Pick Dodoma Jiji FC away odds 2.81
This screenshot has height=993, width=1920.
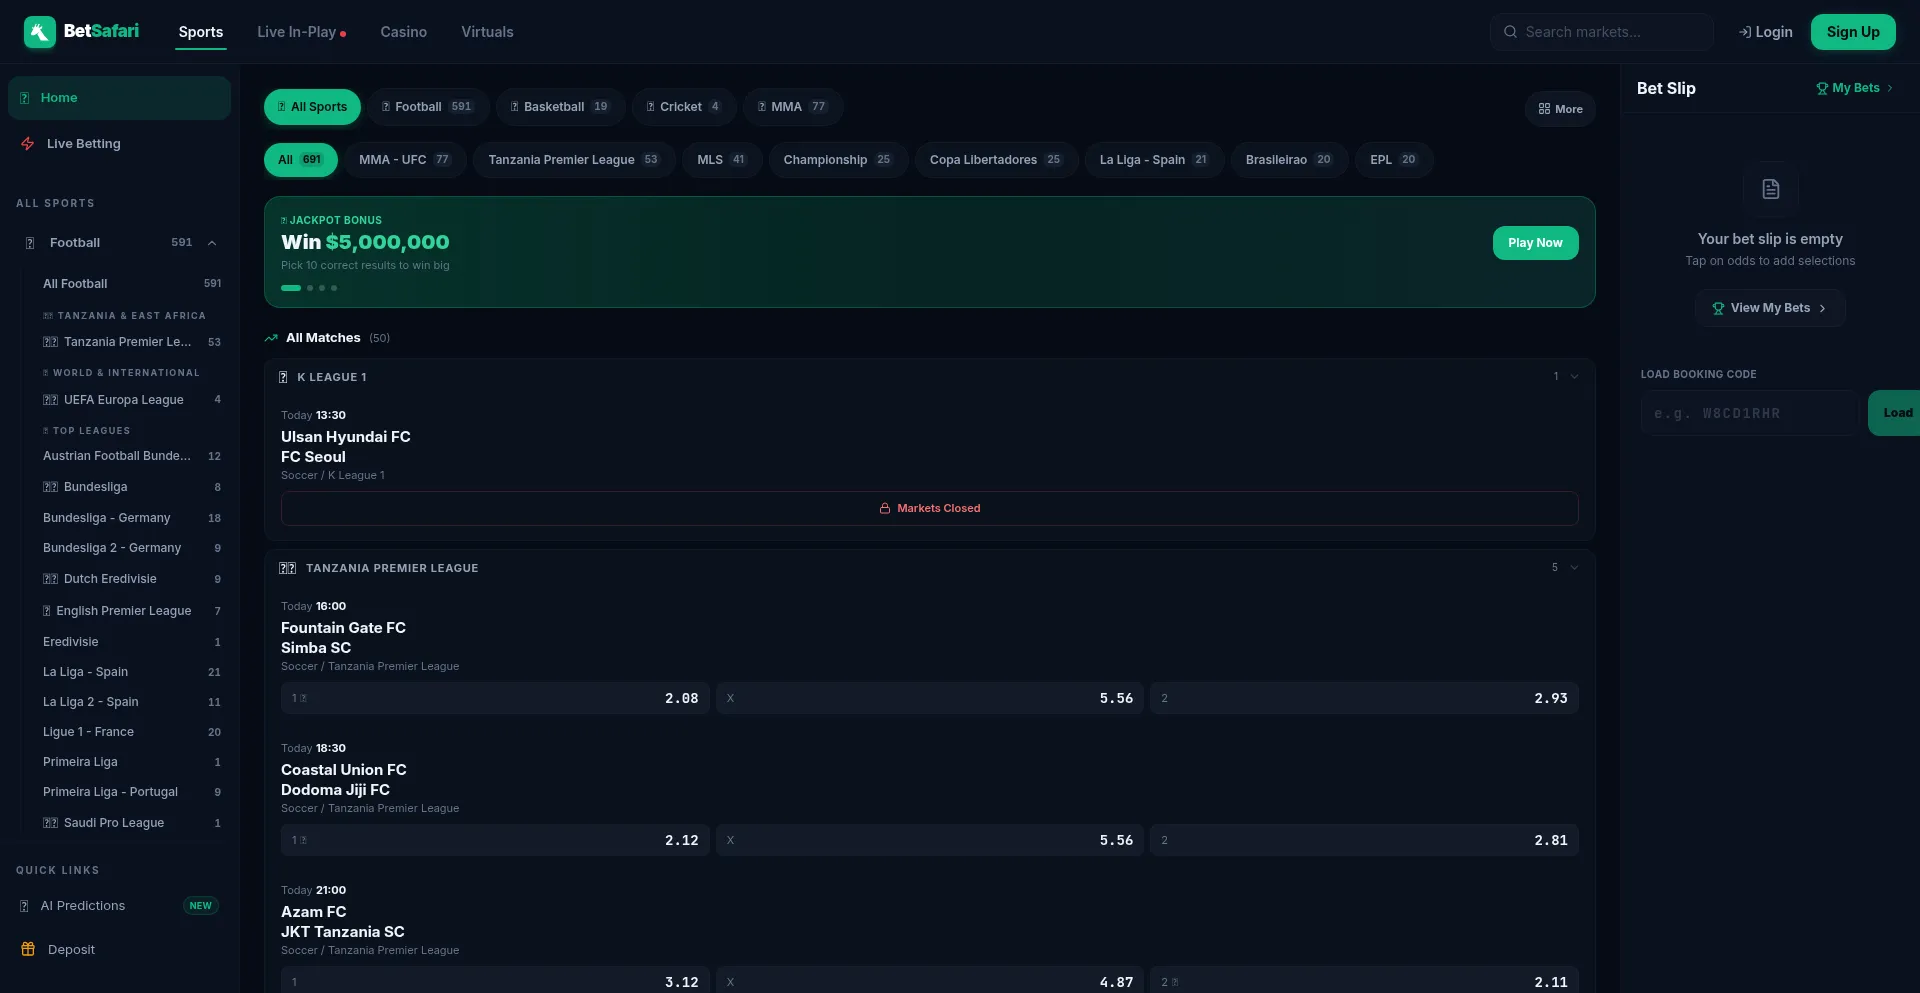[x=1364, y=840]
